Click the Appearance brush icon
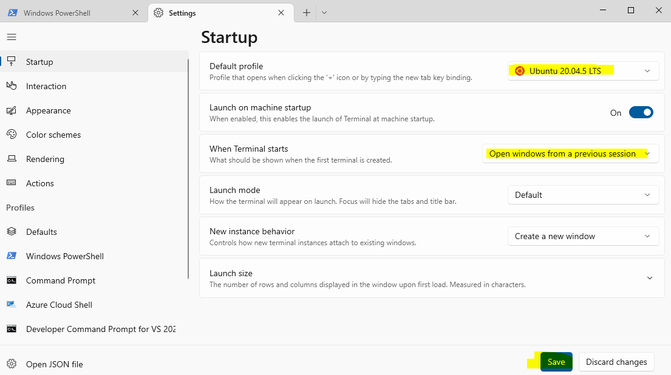Screen dimensions: 671x375 coord(12,110)
